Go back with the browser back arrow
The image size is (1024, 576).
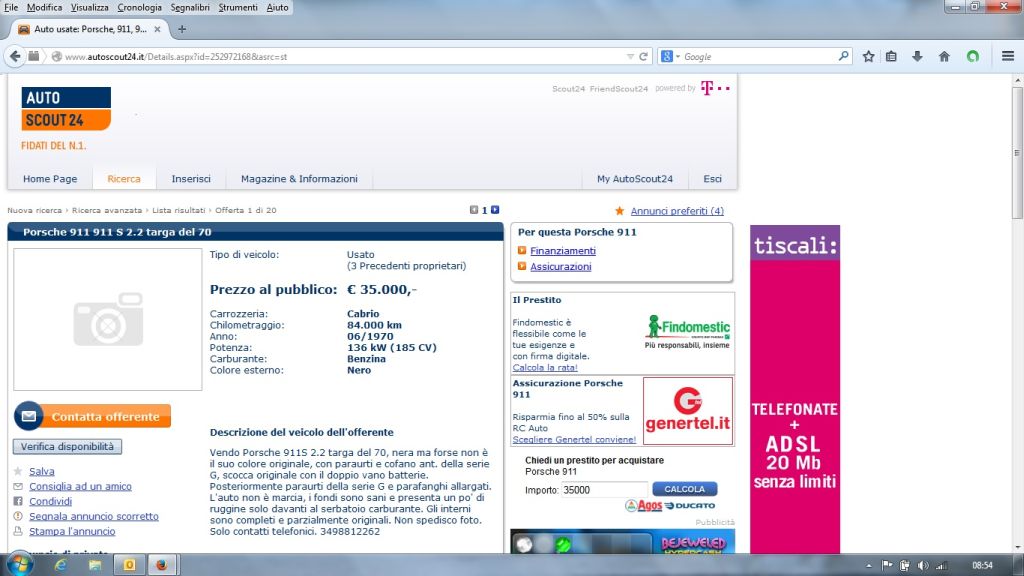[x=15, y=57]
